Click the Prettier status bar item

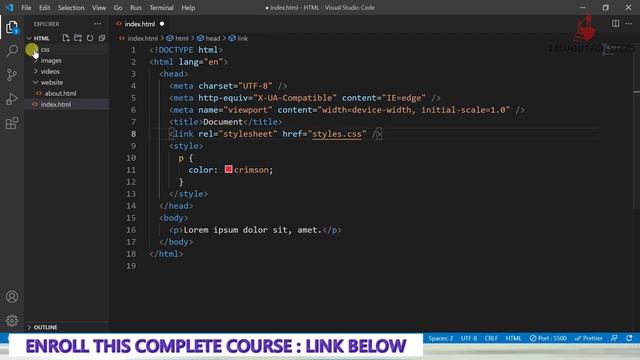(588, 338)
